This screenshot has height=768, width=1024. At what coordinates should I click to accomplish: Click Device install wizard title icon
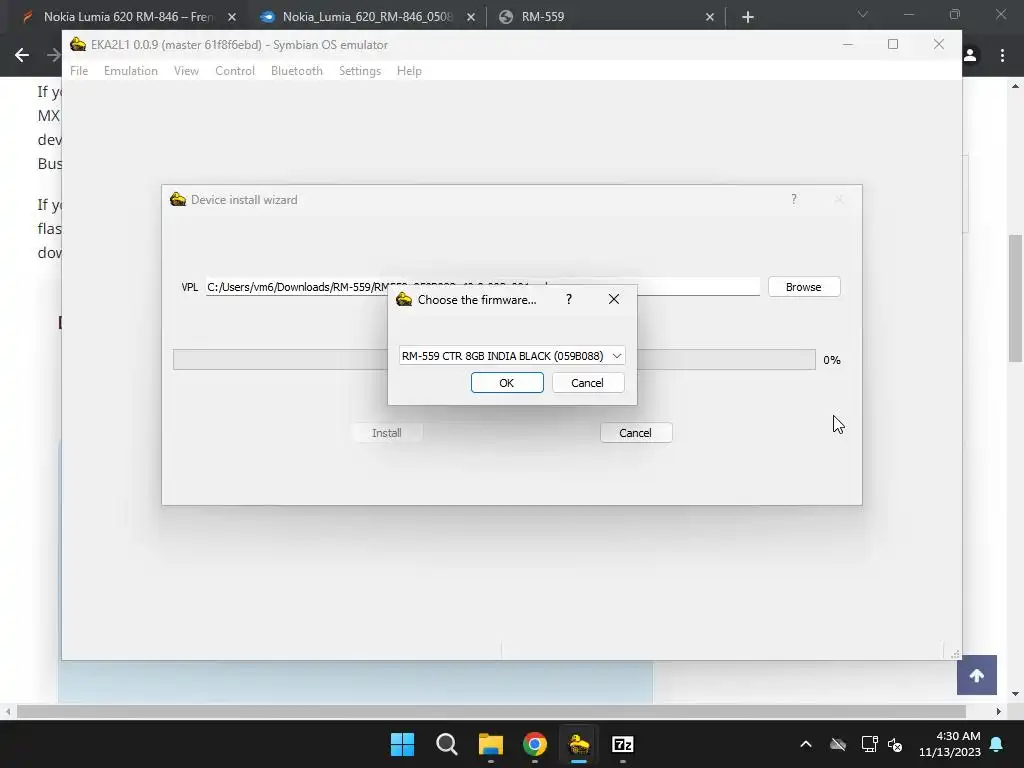click(x=178, y=199)
